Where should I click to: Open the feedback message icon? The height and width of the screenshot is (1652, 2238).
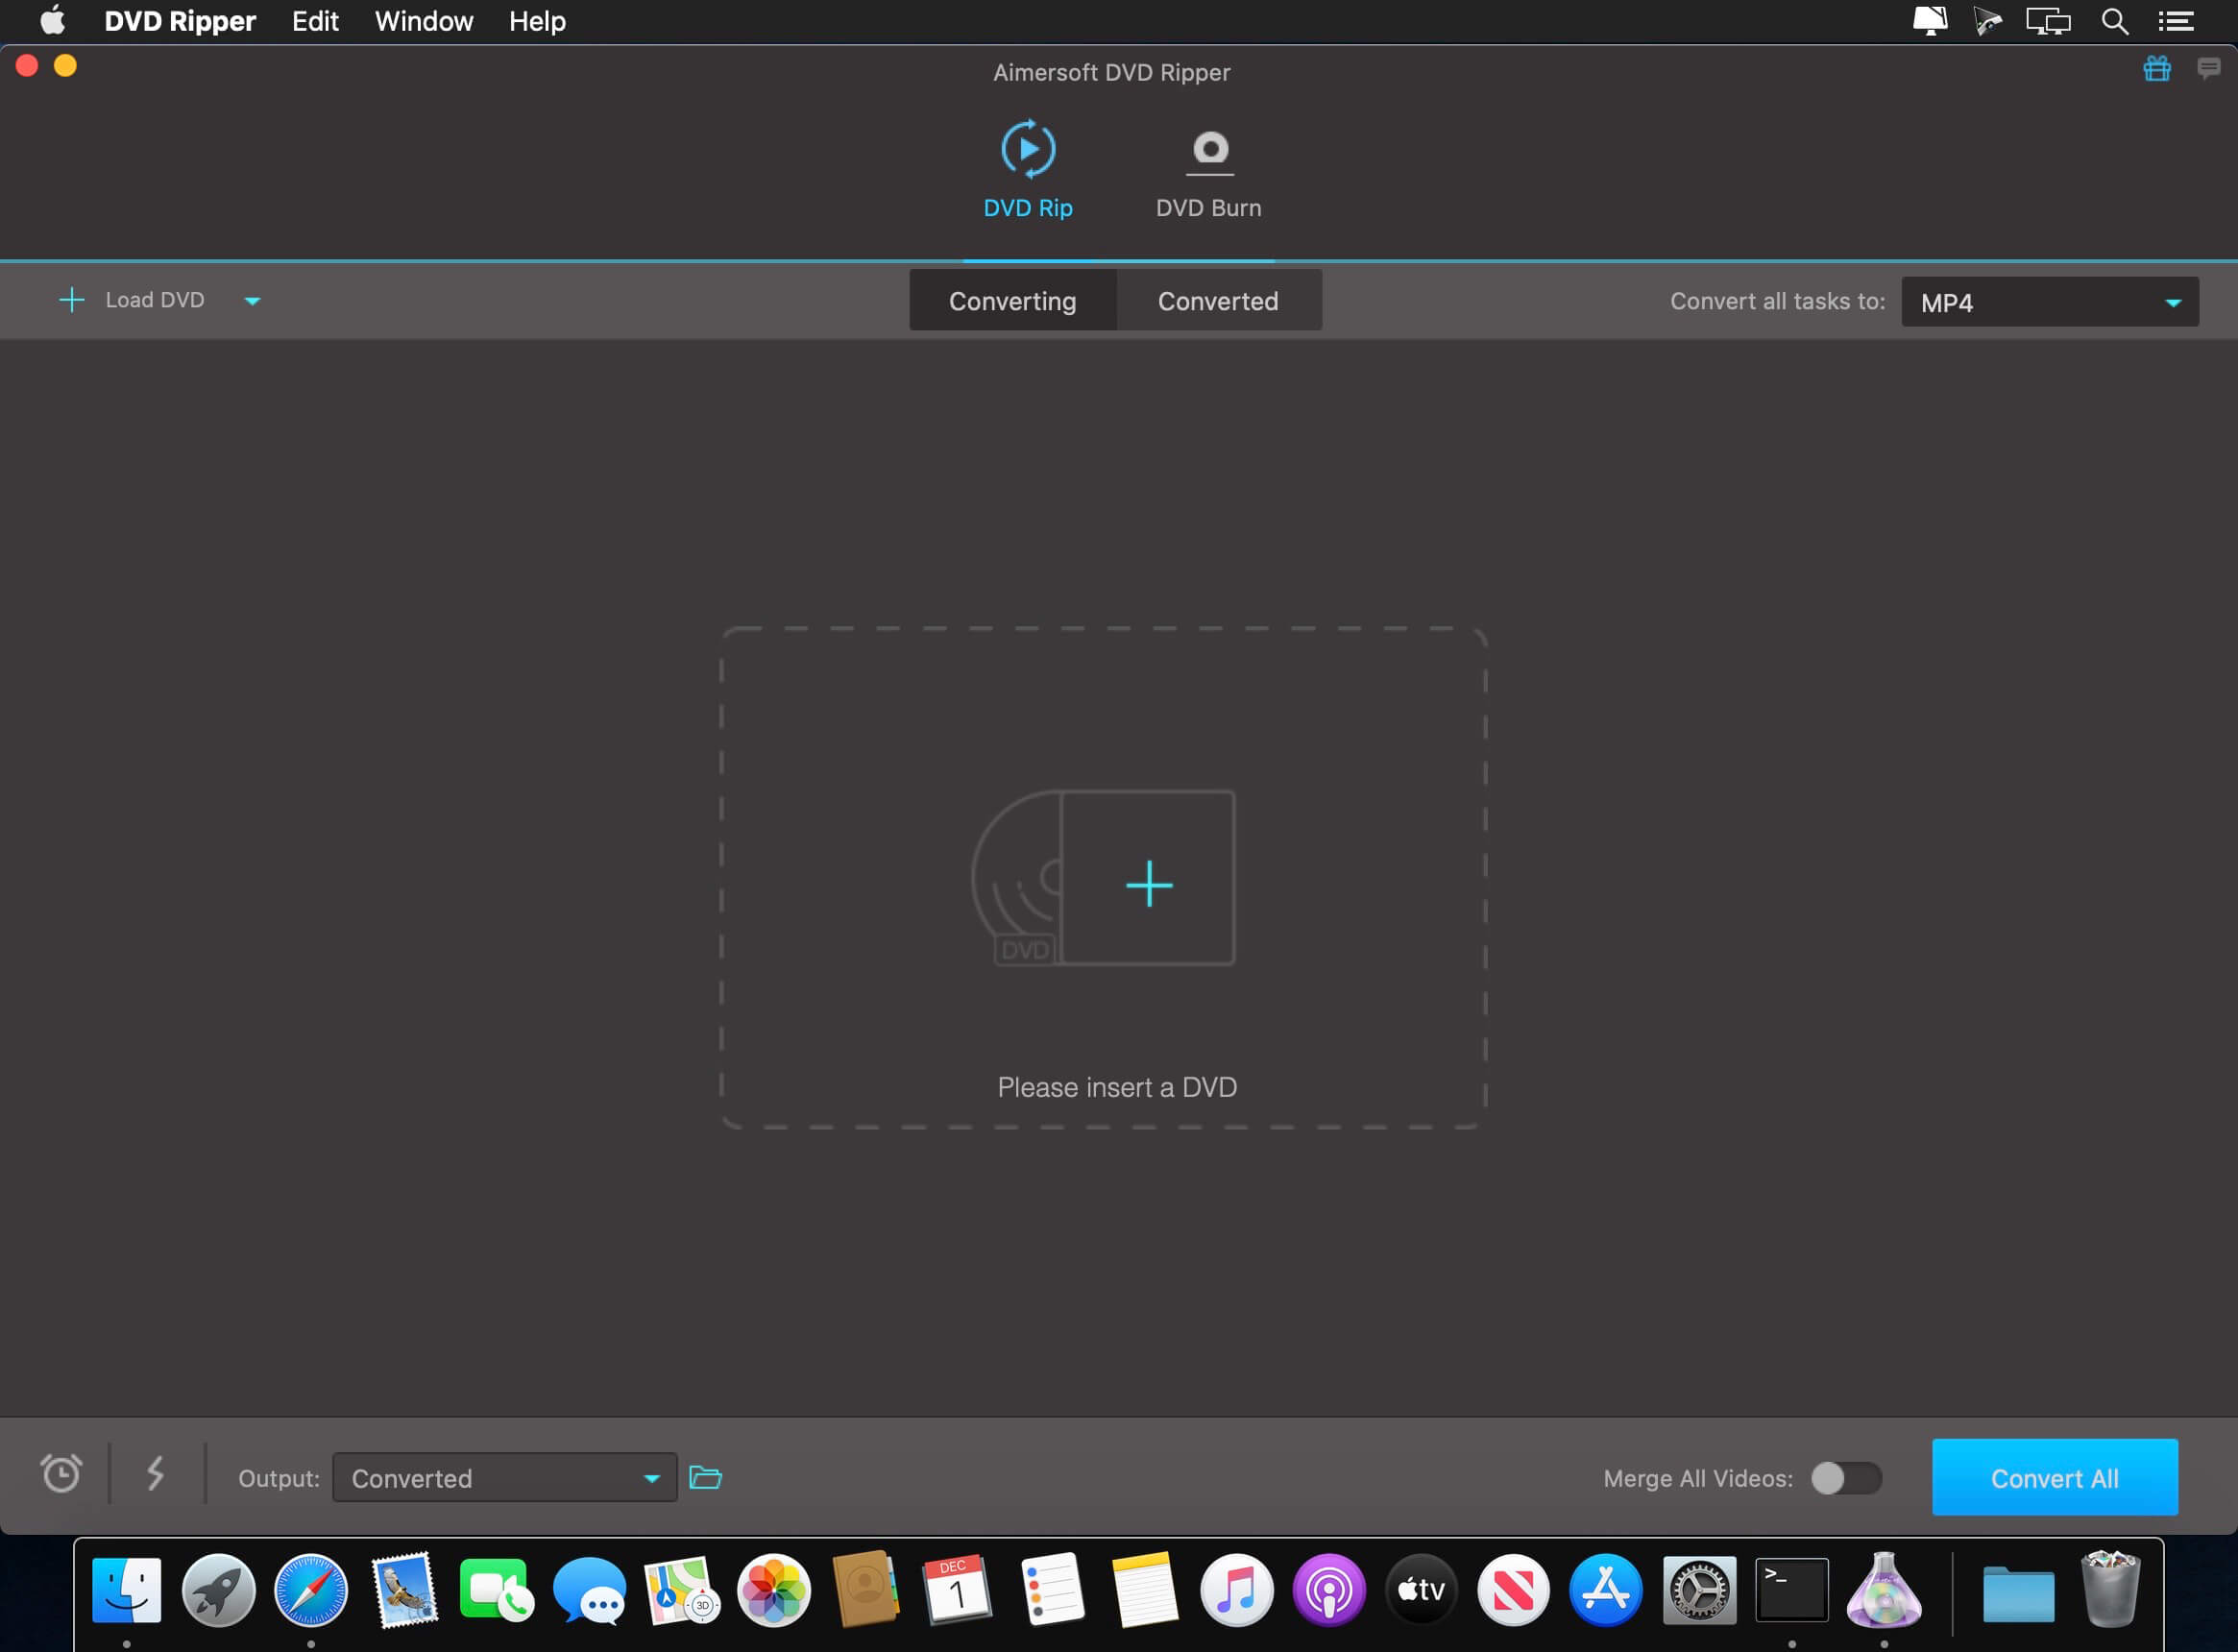[x=2208, y=68]
